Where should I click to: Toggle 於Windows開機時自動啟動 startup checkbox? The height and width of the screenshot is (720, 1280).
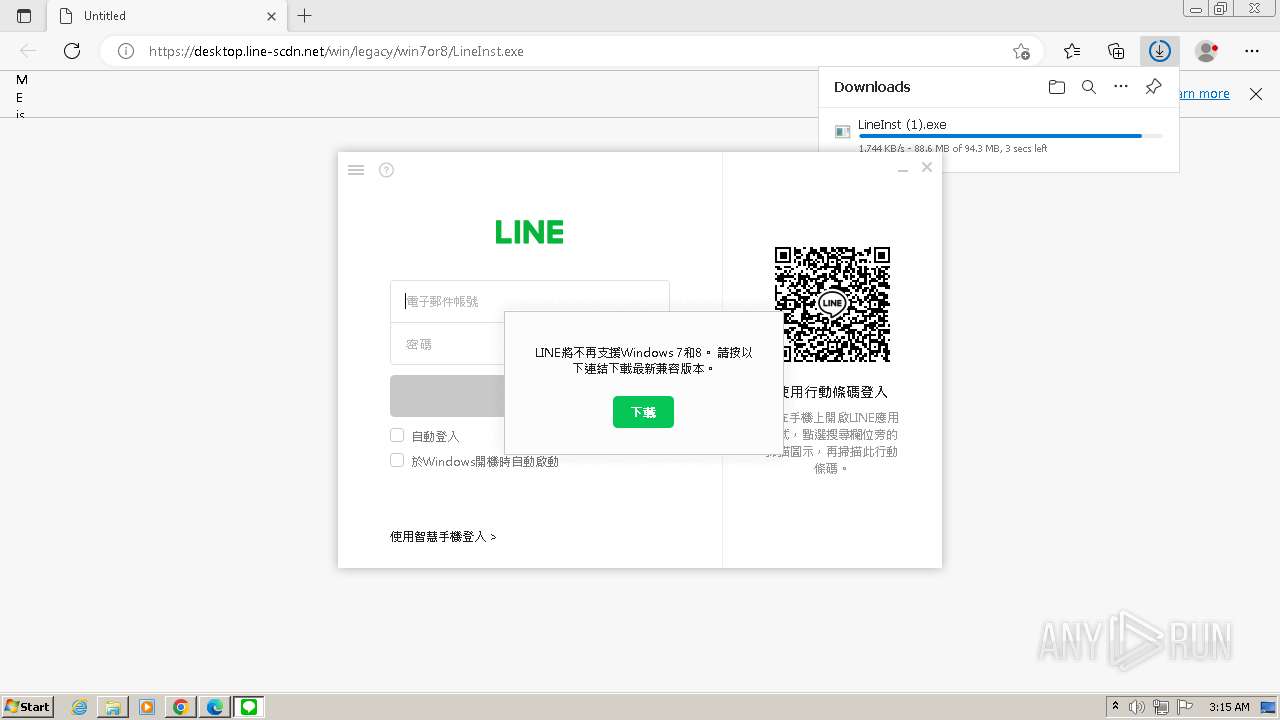point(397,460)
